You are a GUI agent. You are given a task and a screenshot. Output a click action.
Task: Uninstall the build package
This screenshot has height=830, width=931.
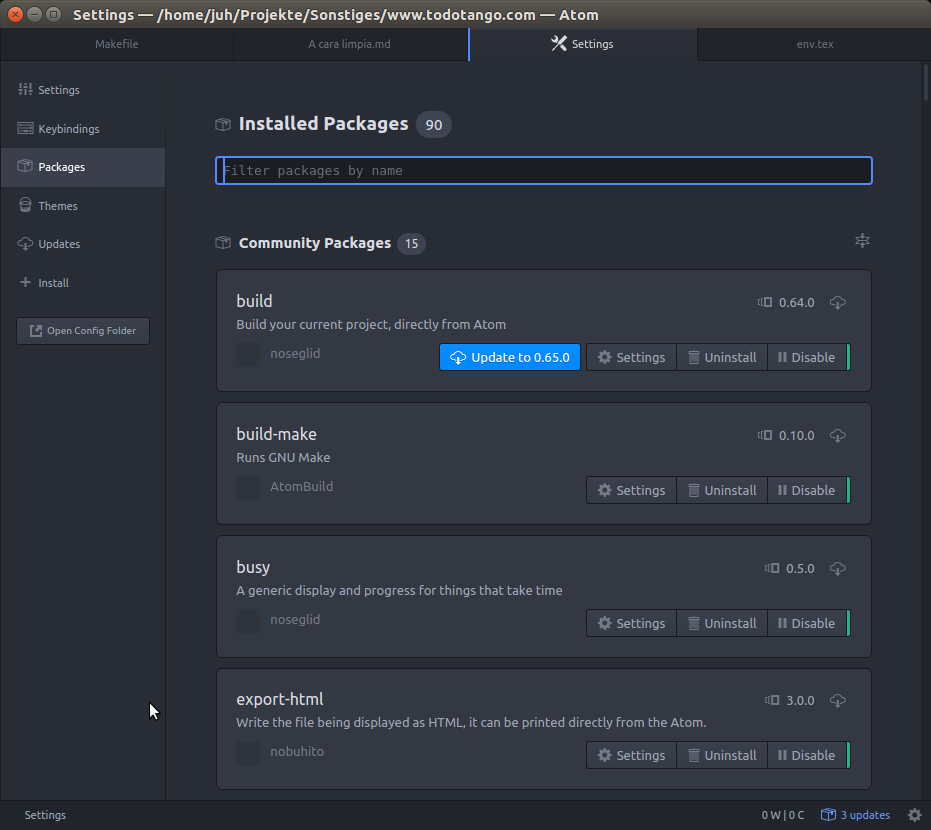(x=722, y=357)
